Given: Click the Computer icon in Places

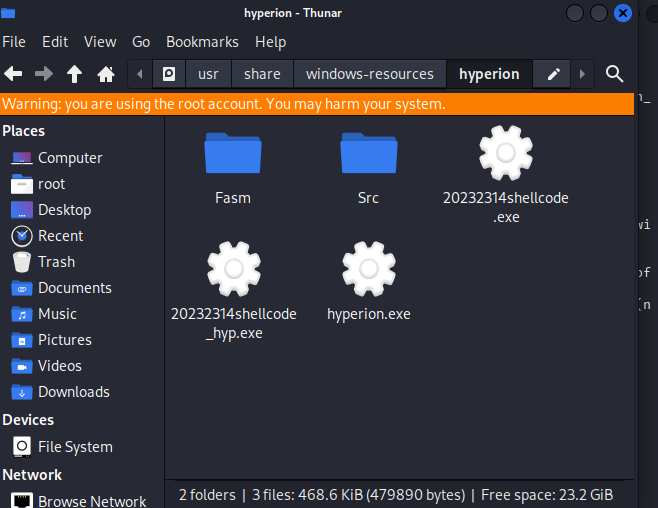Looking at the screenshot, I should pyautogui.click(x=22, y=158).
